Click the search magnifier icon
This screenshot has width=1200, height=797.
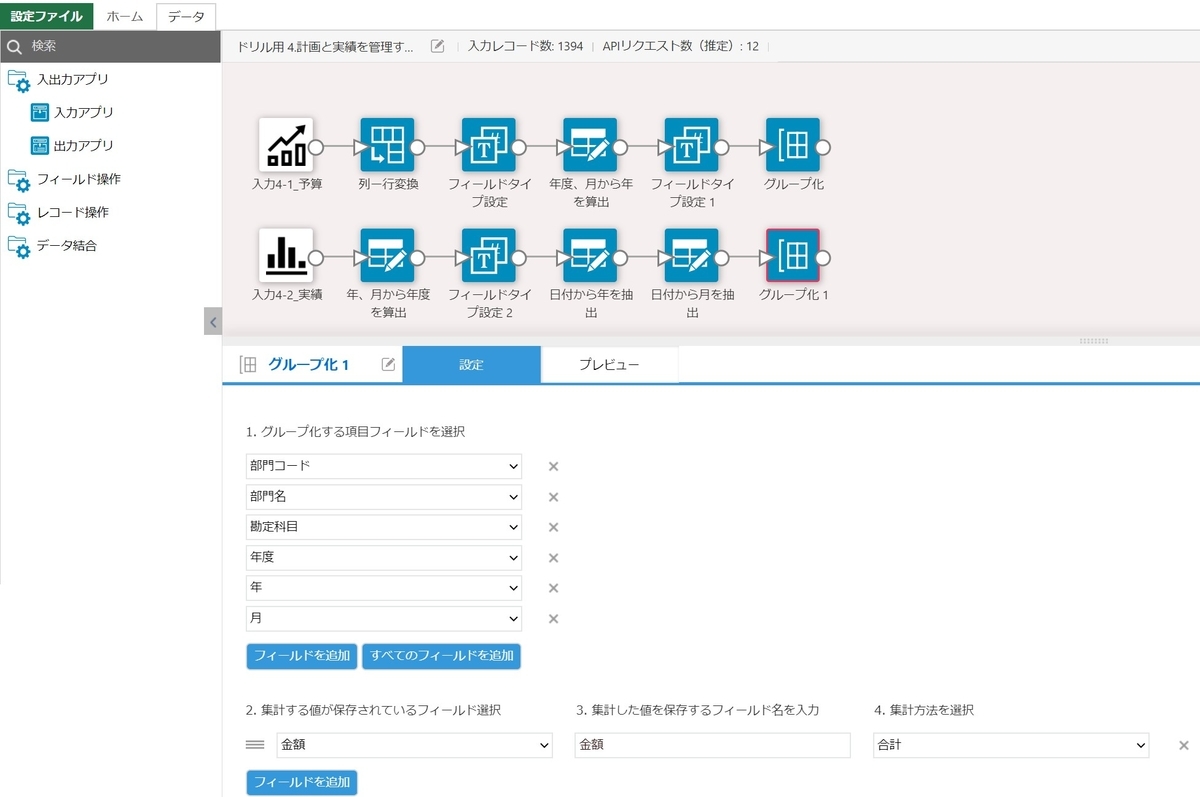pos(14,46)
